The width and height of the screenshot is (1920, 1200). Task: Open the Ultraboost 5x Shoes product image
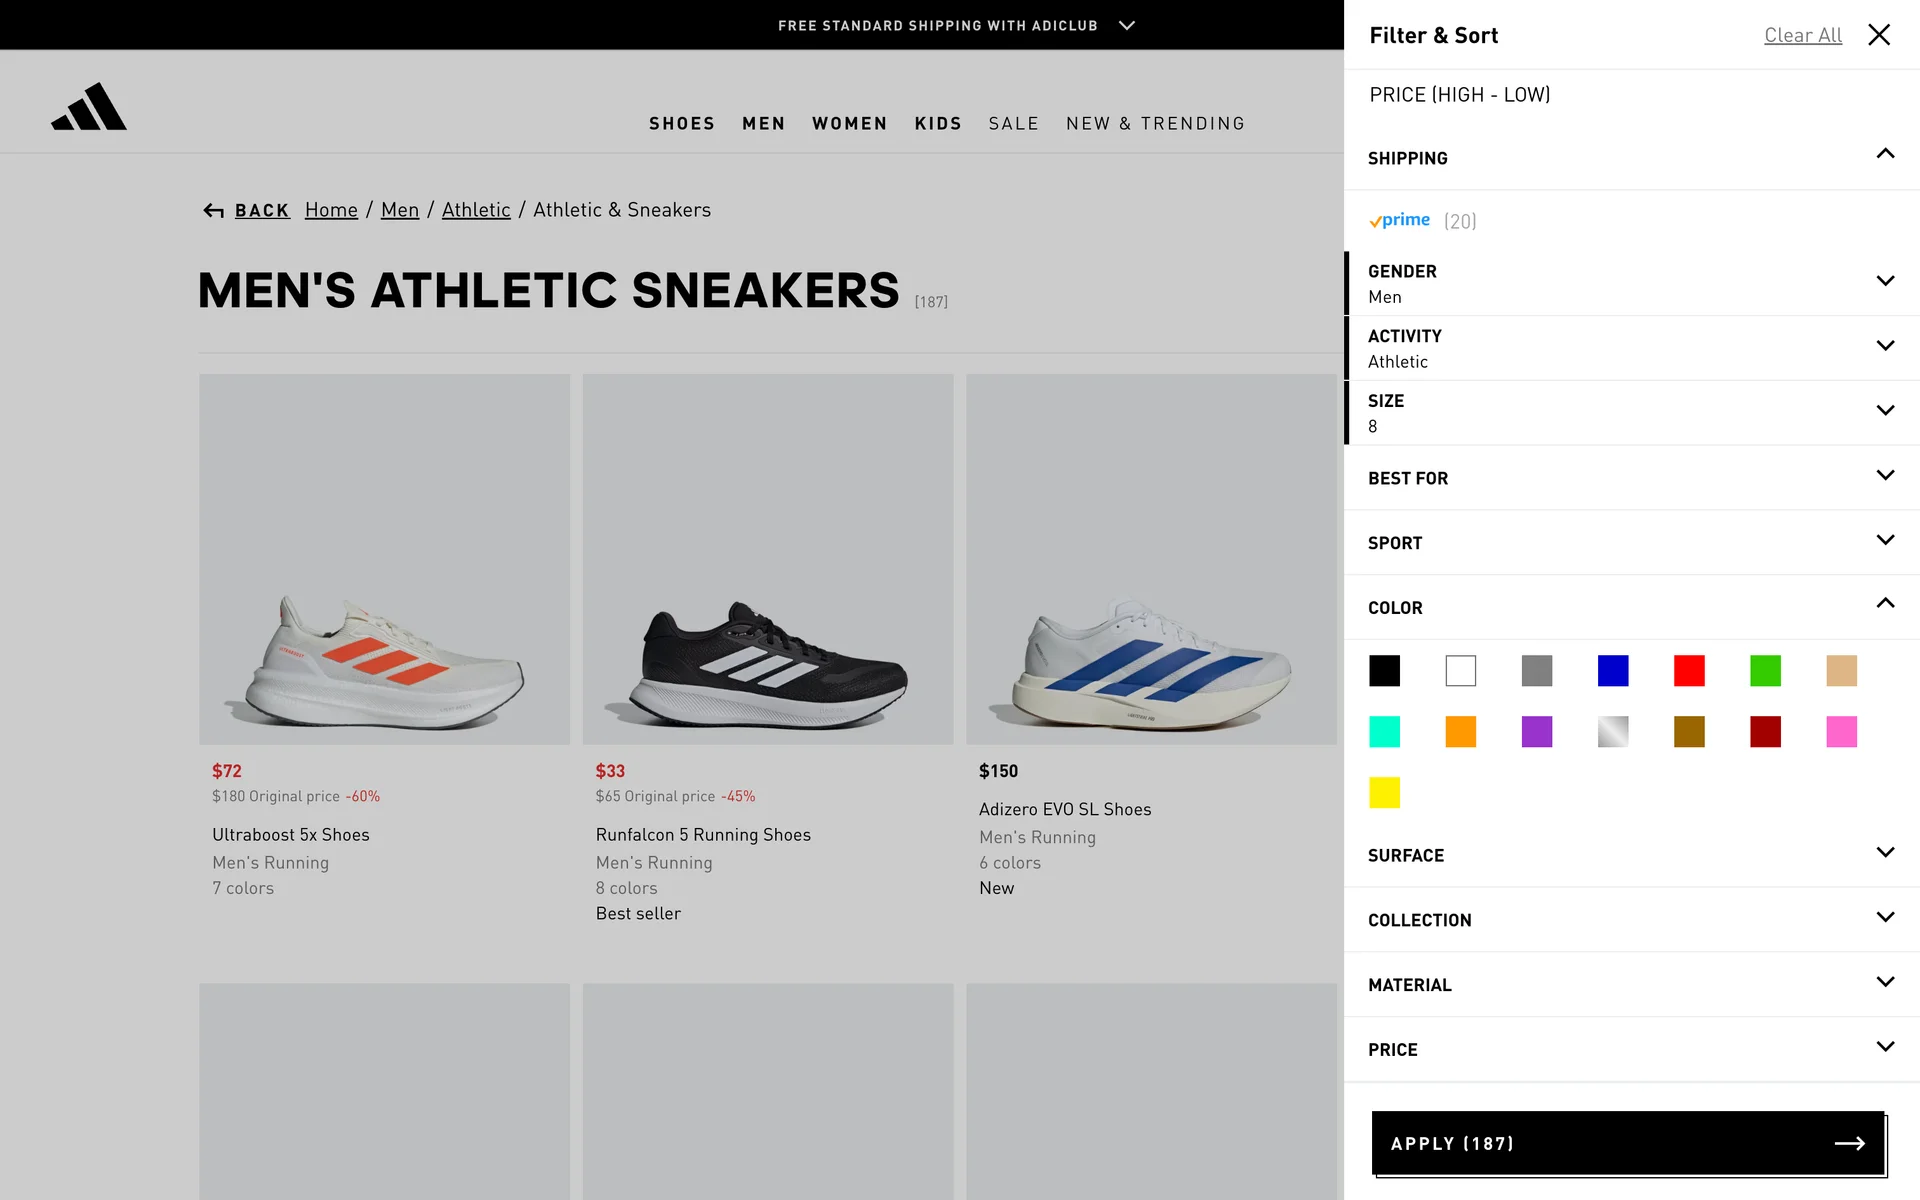pyautogui.click(x=384, y=559)
